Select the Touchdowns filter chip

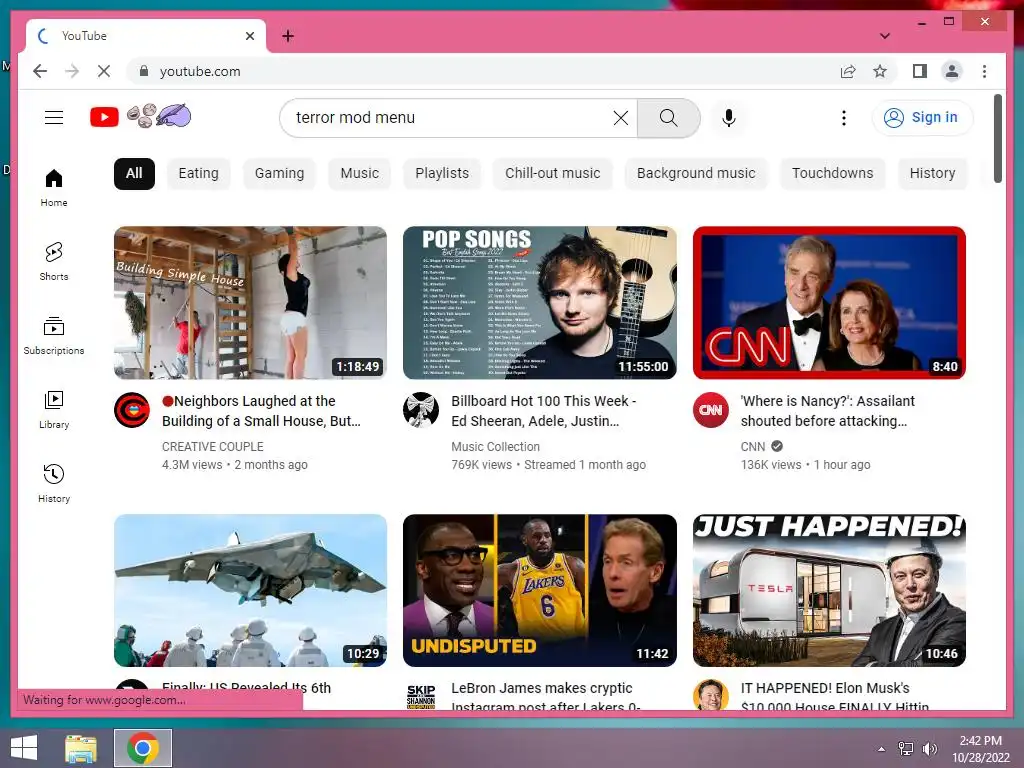point(833,174)
